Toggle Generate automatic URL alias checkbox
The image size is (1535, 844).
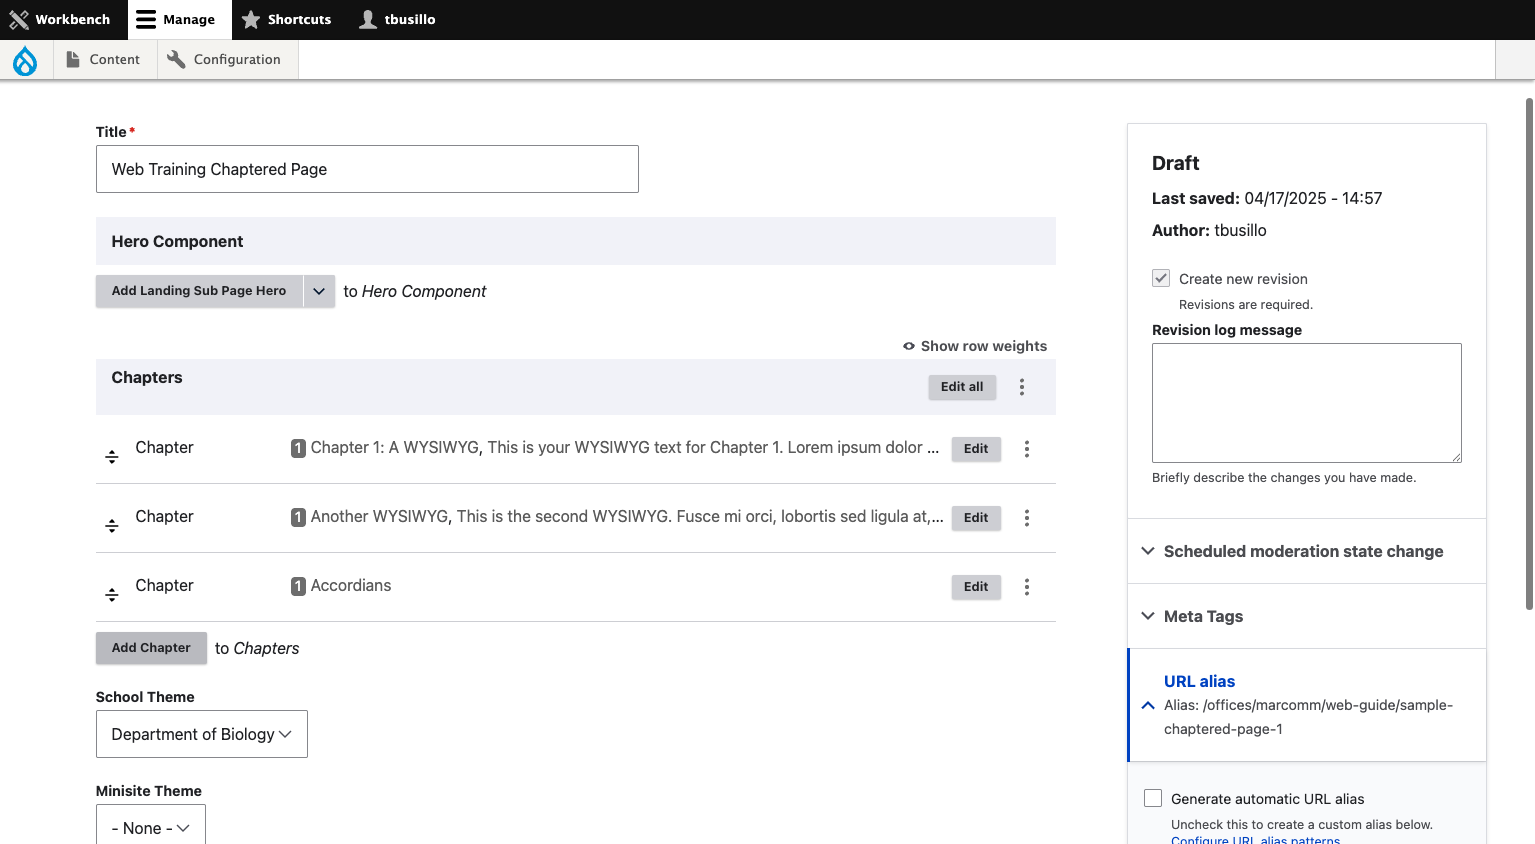1153,798
